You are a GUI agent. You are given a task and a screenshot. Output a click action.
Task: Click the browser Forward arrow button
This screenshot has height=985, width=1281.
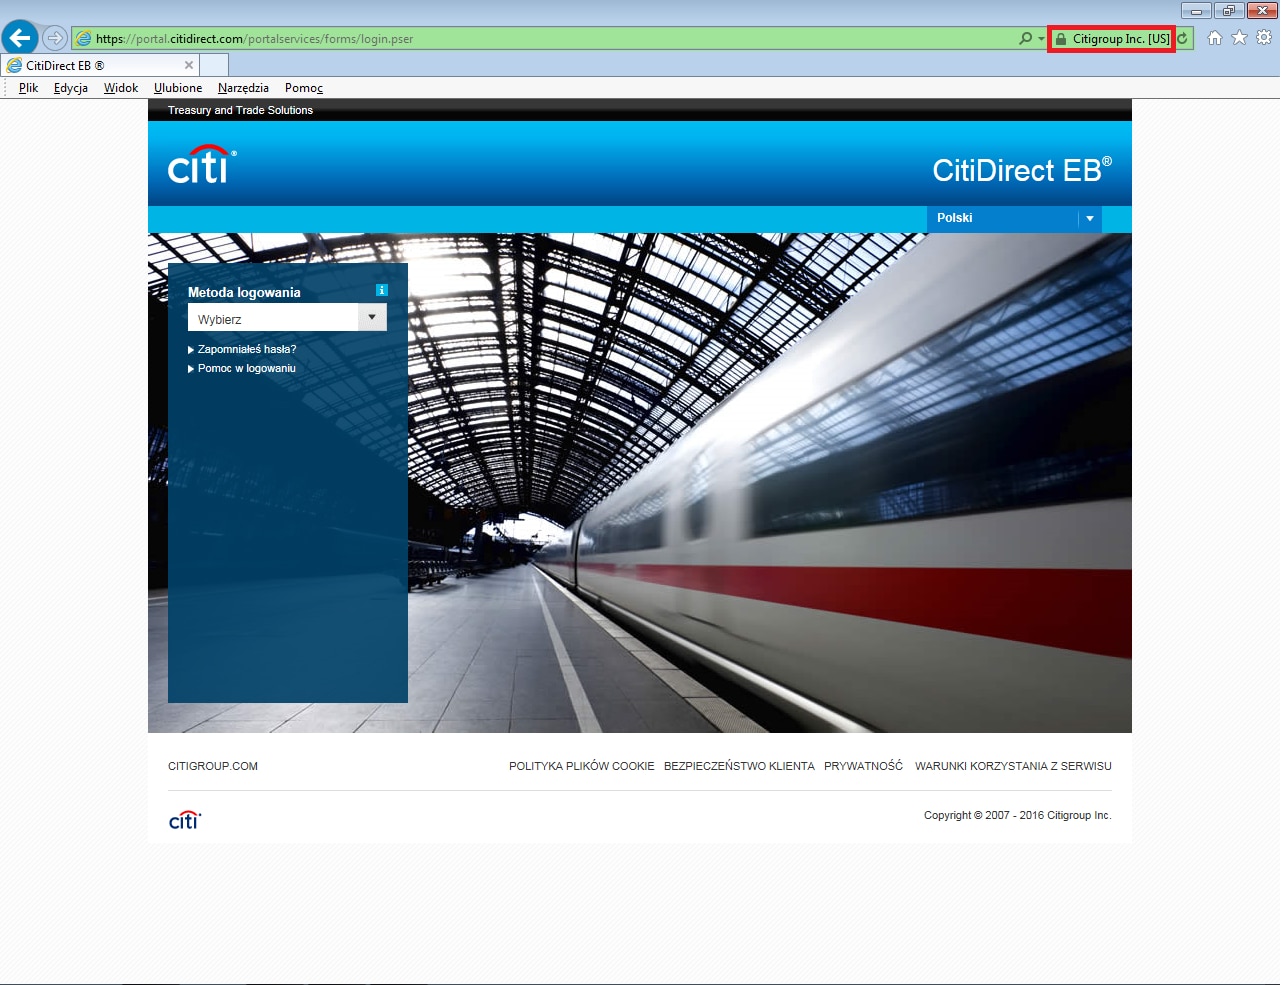pyautogui.click(x=55, y=38)
